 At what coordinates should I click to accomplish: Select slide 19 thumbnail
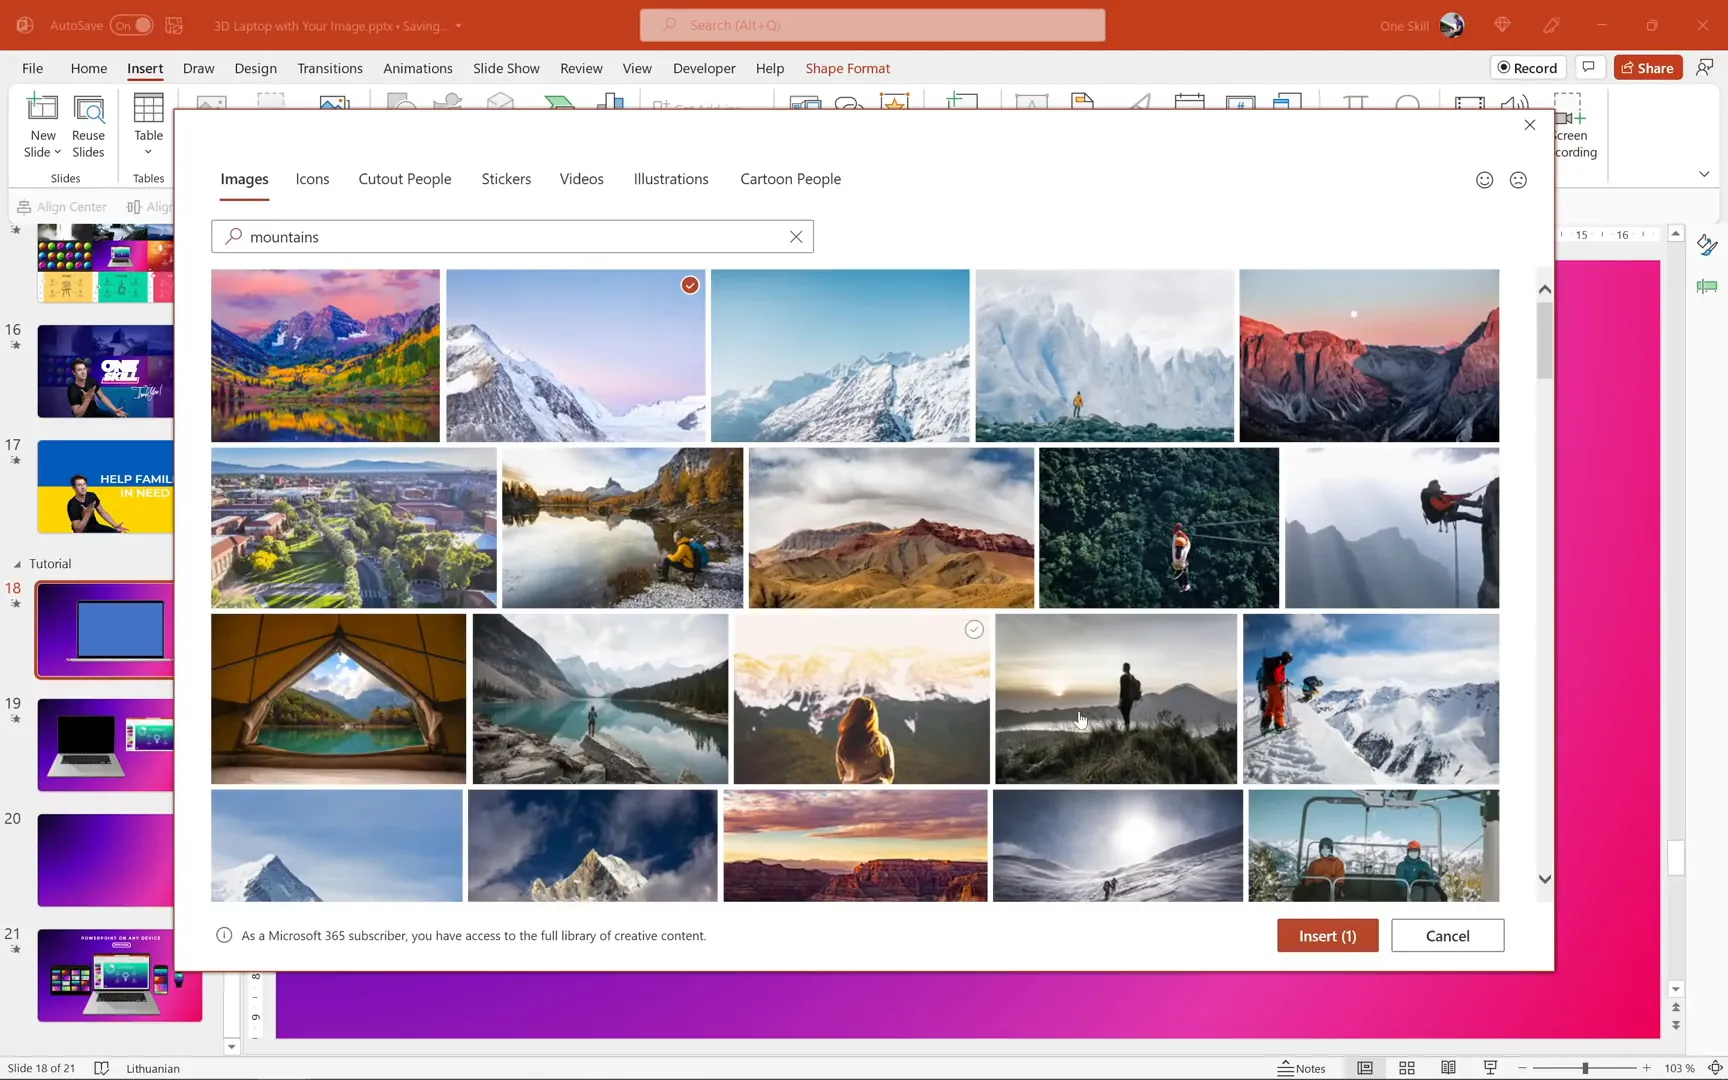[x=105, y=745]
